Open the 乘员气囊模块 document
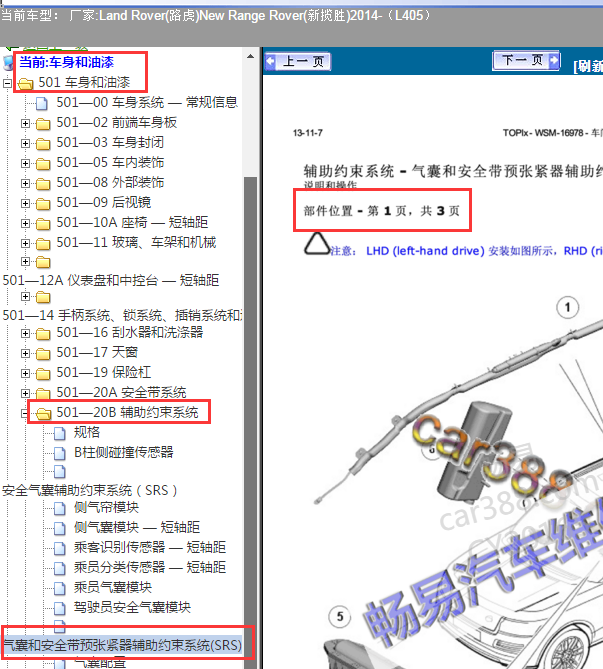Viewport: 603px width, 669px height. (113, 588)
